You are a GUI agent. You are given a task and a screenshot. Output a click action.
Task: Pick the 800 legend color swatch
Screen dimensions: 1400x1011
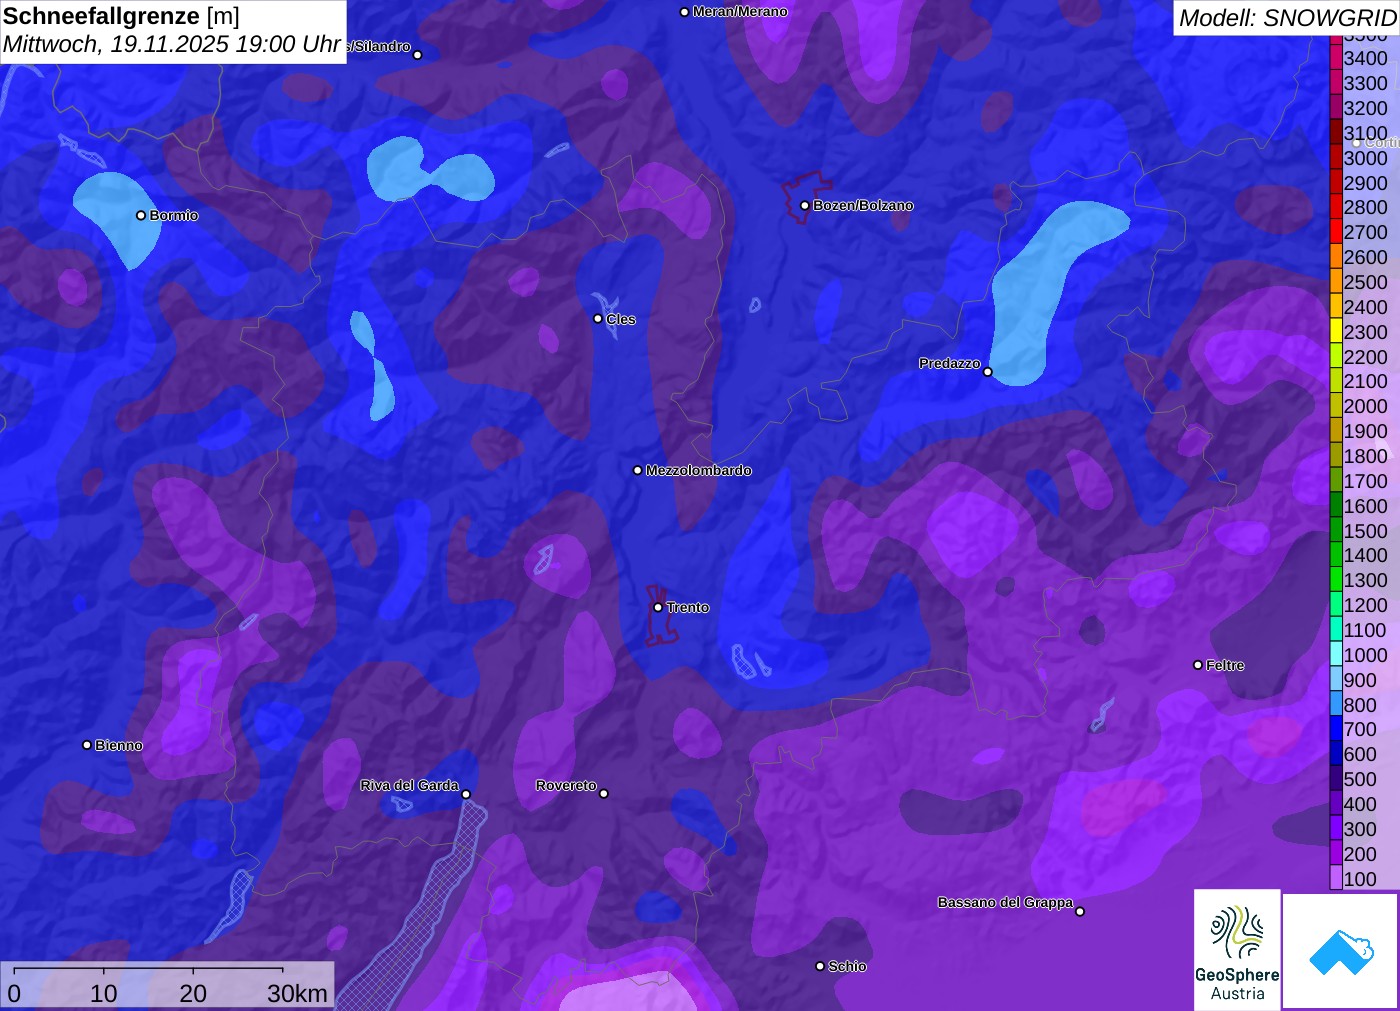coord(1336,704)
